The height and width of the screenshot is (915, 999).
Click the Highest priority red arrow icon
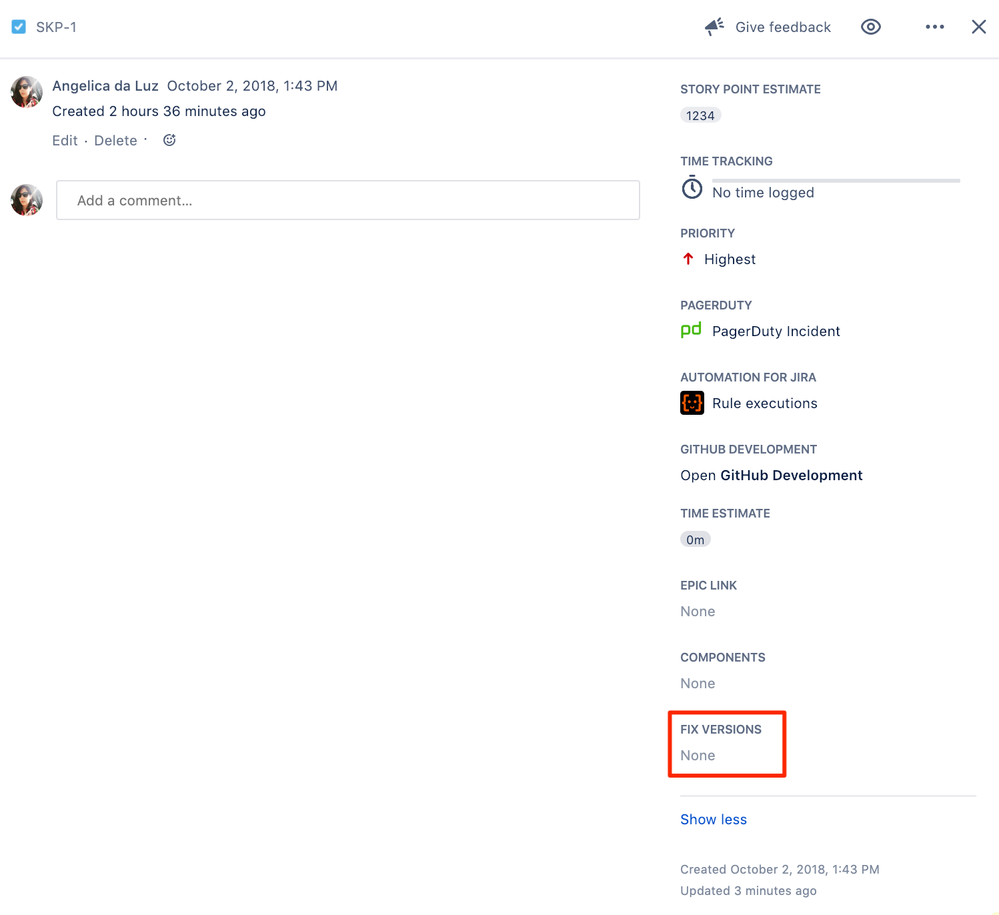click(688, 258)
